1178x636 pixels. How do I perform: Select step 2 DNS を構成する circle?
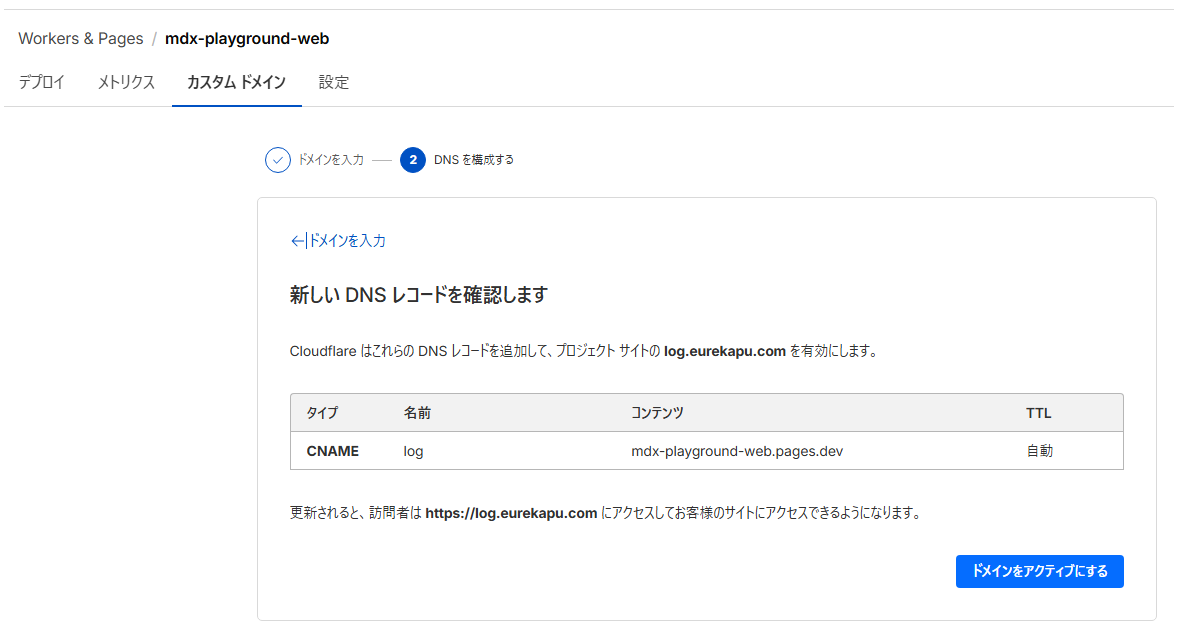point(414,160)
